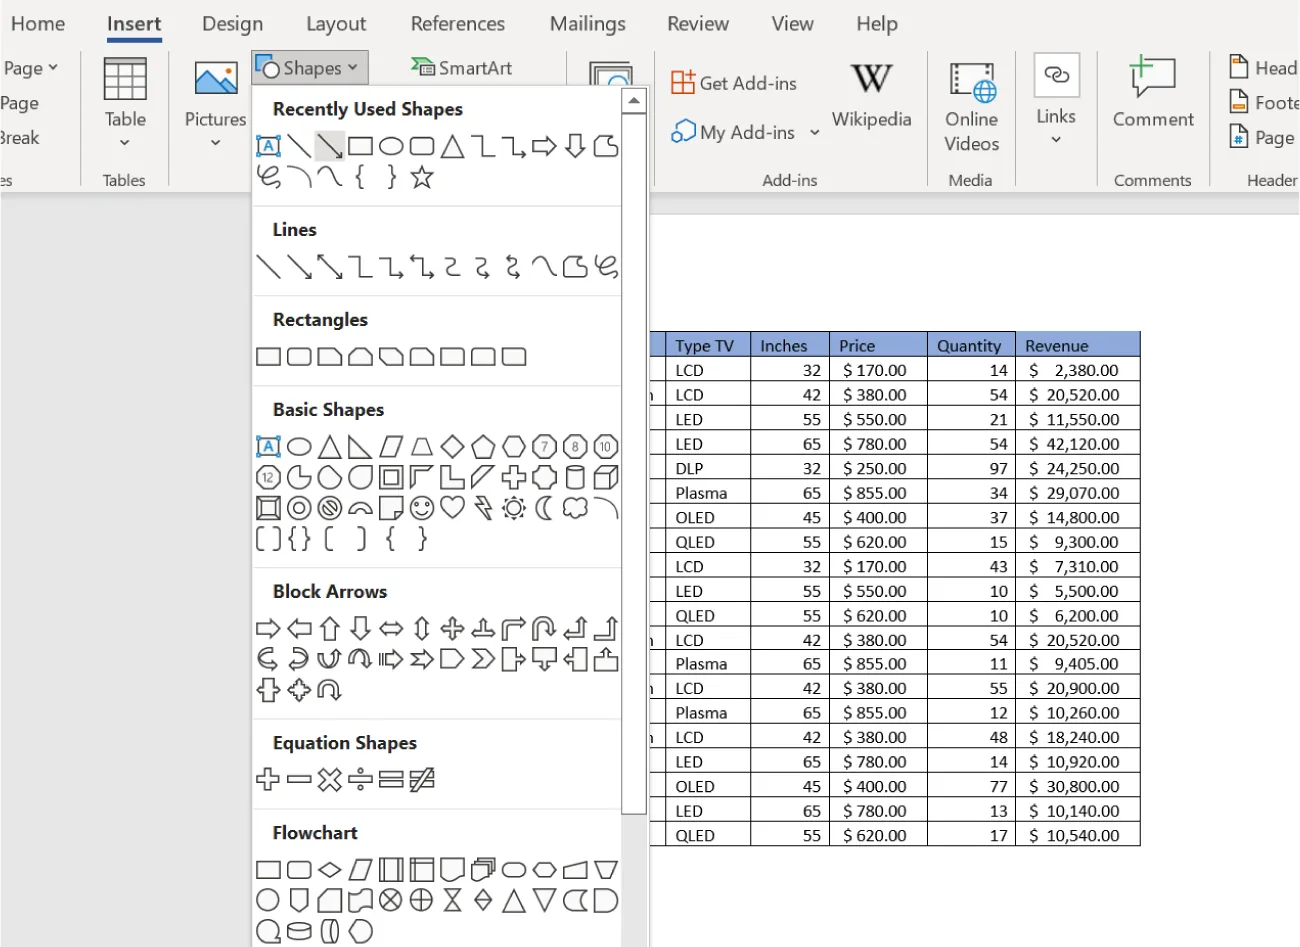This screenshot has width=1300, height=947.
Task: Select the cylinder shape under Flowchart
Action: click(298, 931)
